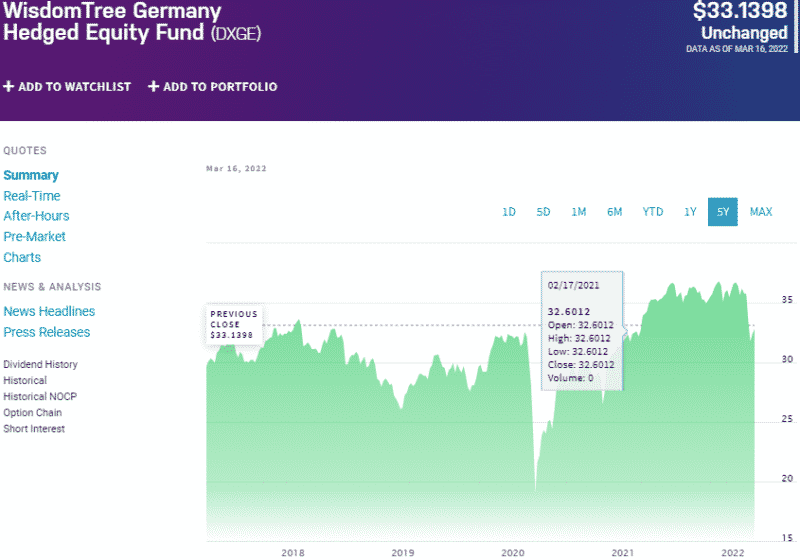Open News Headlines section
Viewport: 800px width, 560px height.
click(49, 311)
